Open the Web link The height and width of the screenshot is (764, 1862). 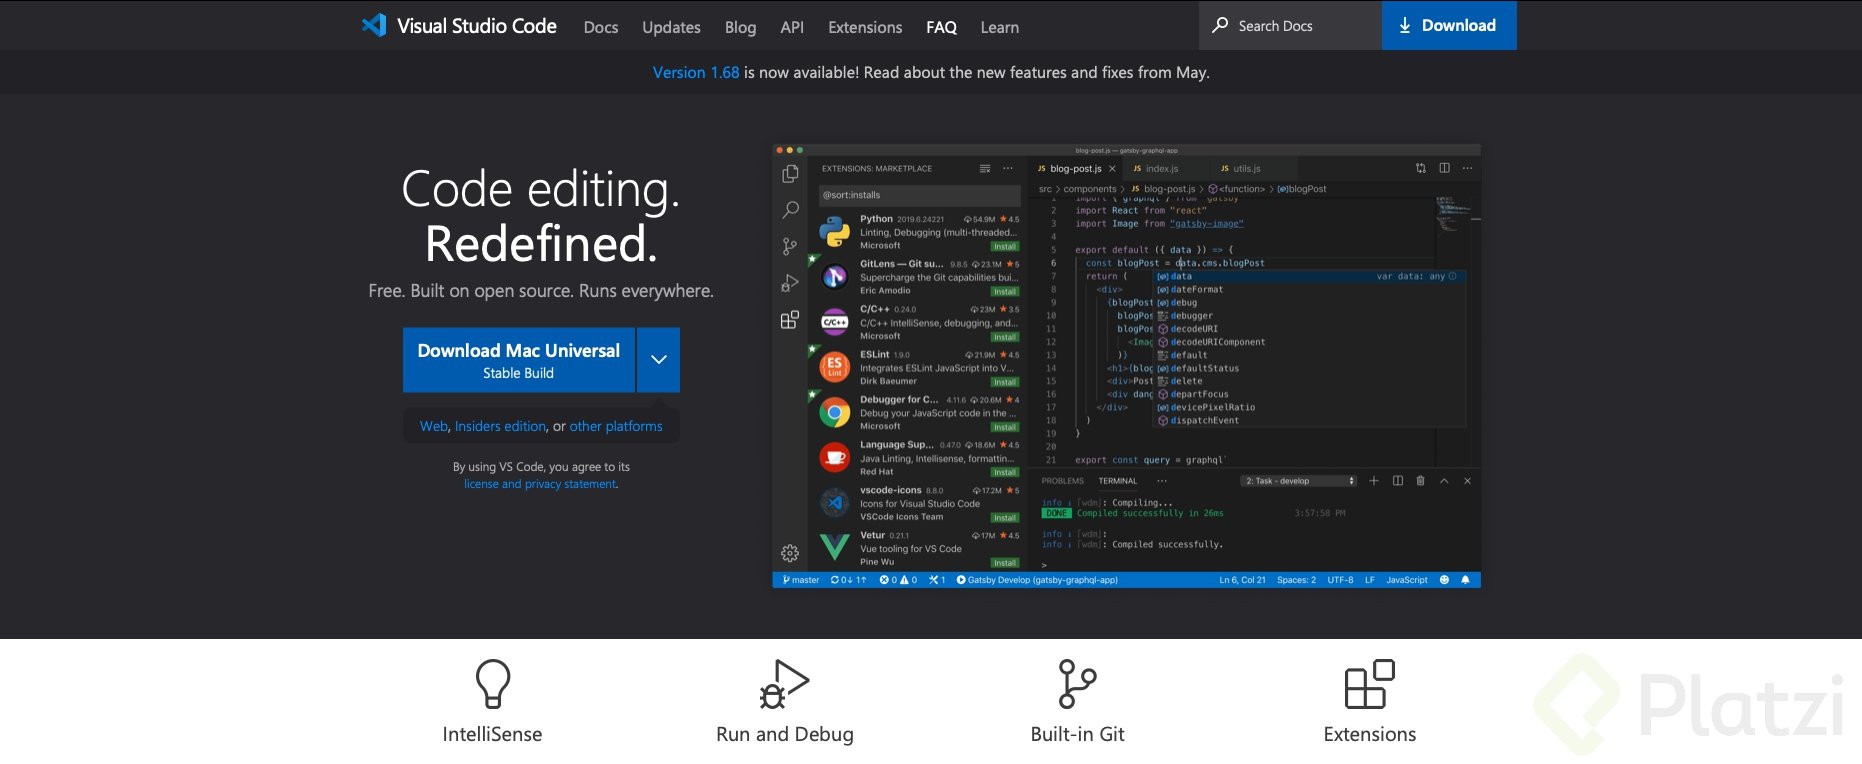coord(434,426)
